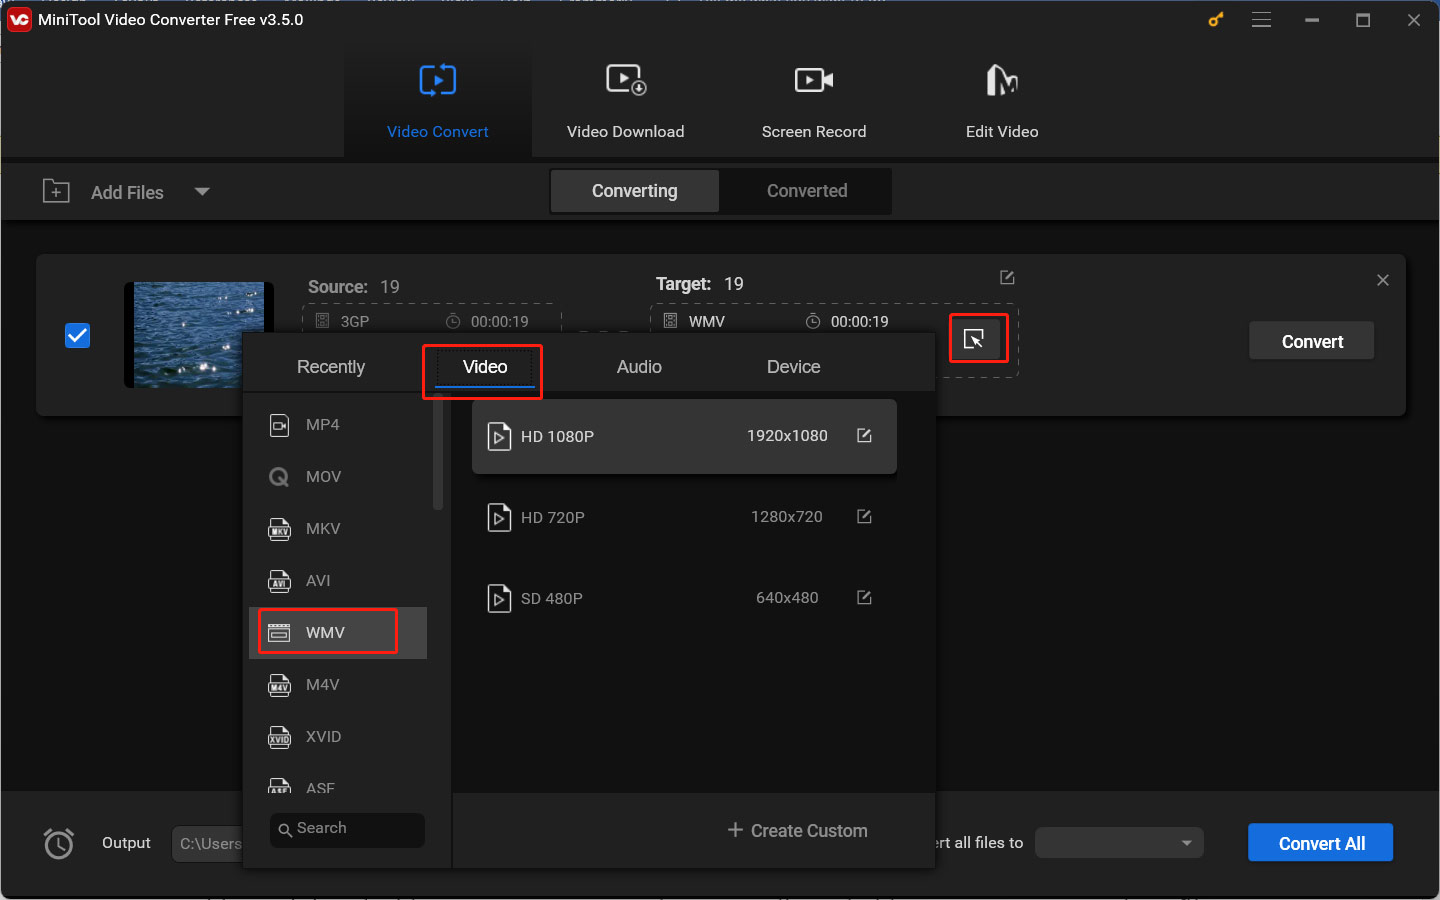Click the Add Files label

[127, 192]
